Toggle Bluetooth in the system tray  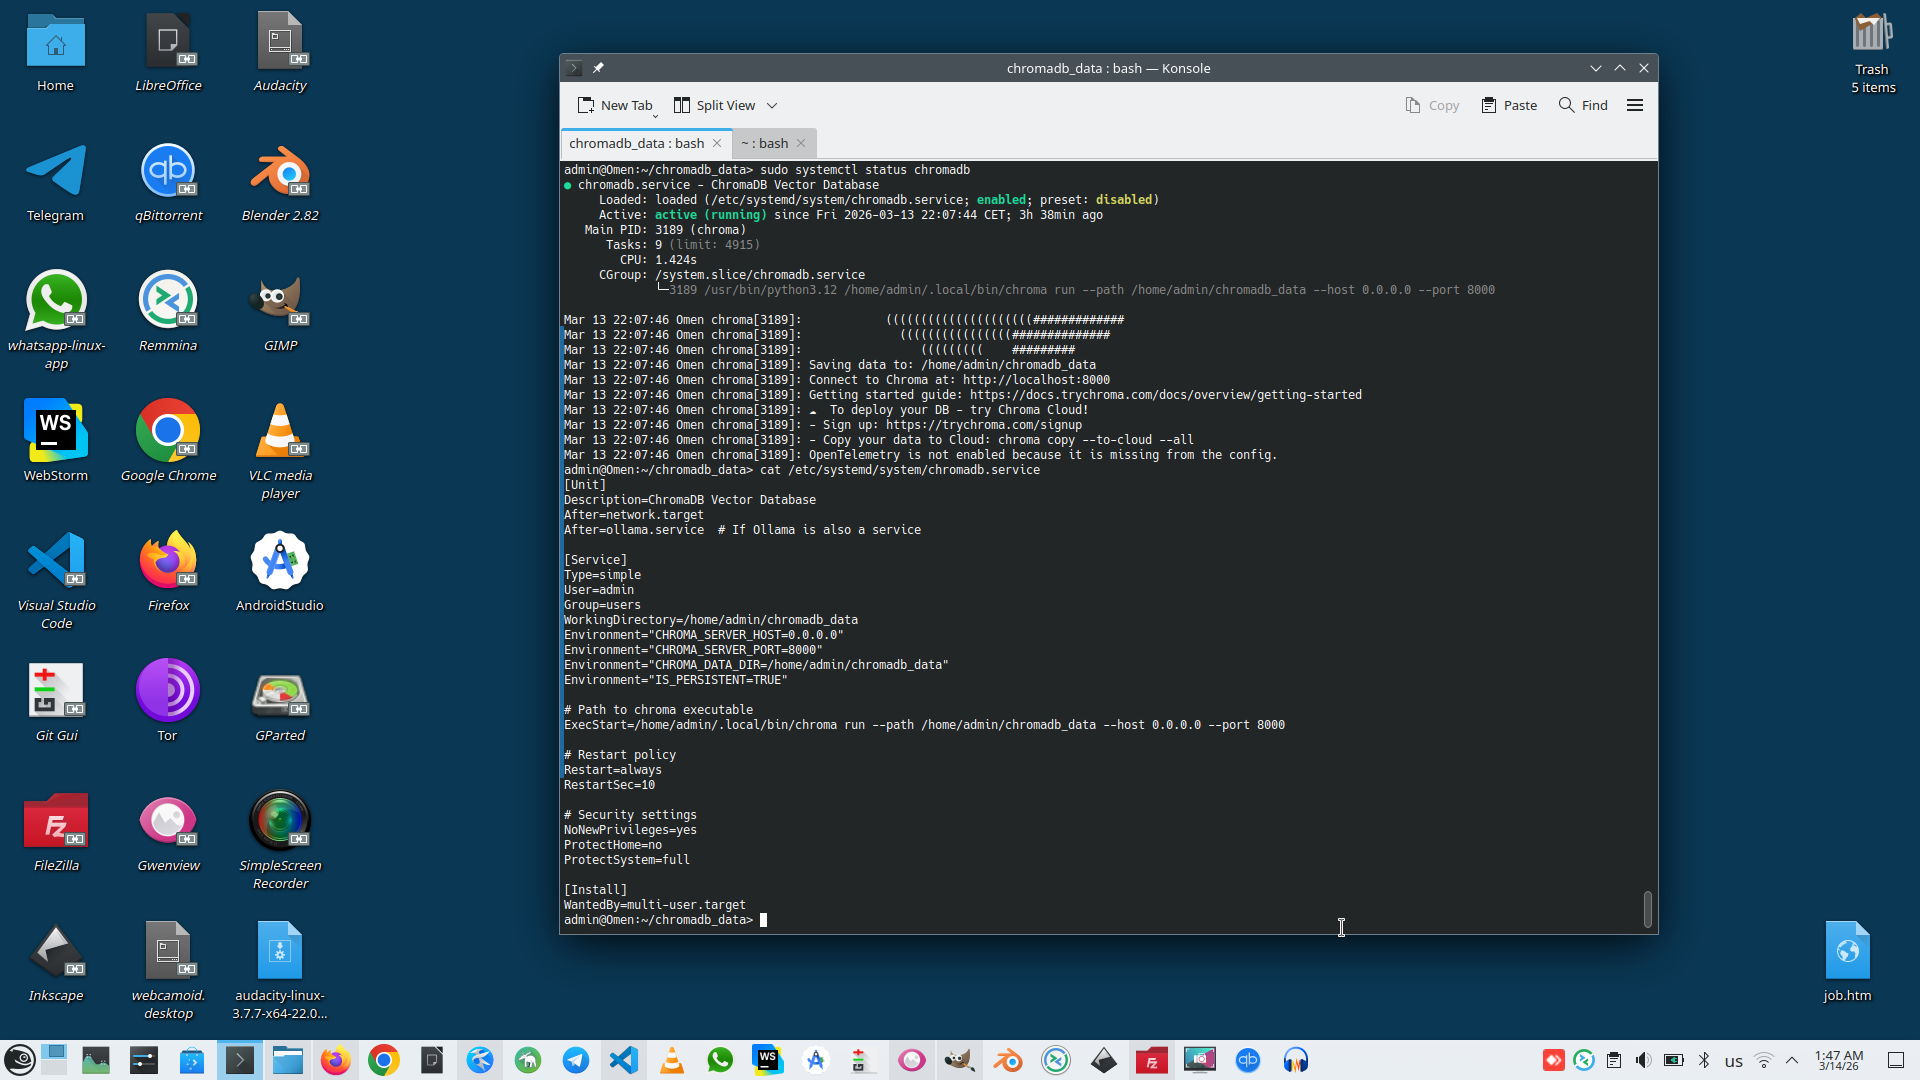(x=1704, y=1060)
